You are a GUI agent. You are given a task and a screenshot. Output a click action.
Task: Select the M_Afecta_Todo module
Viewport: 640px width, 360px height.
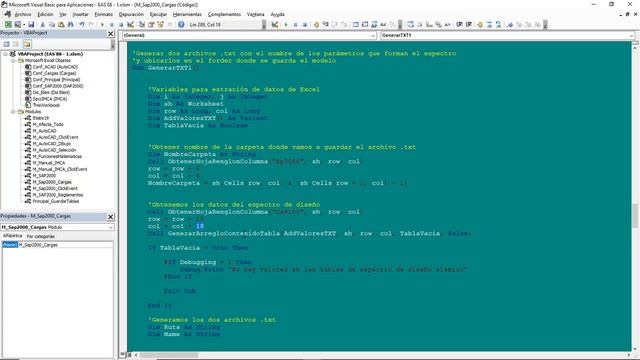48,124
